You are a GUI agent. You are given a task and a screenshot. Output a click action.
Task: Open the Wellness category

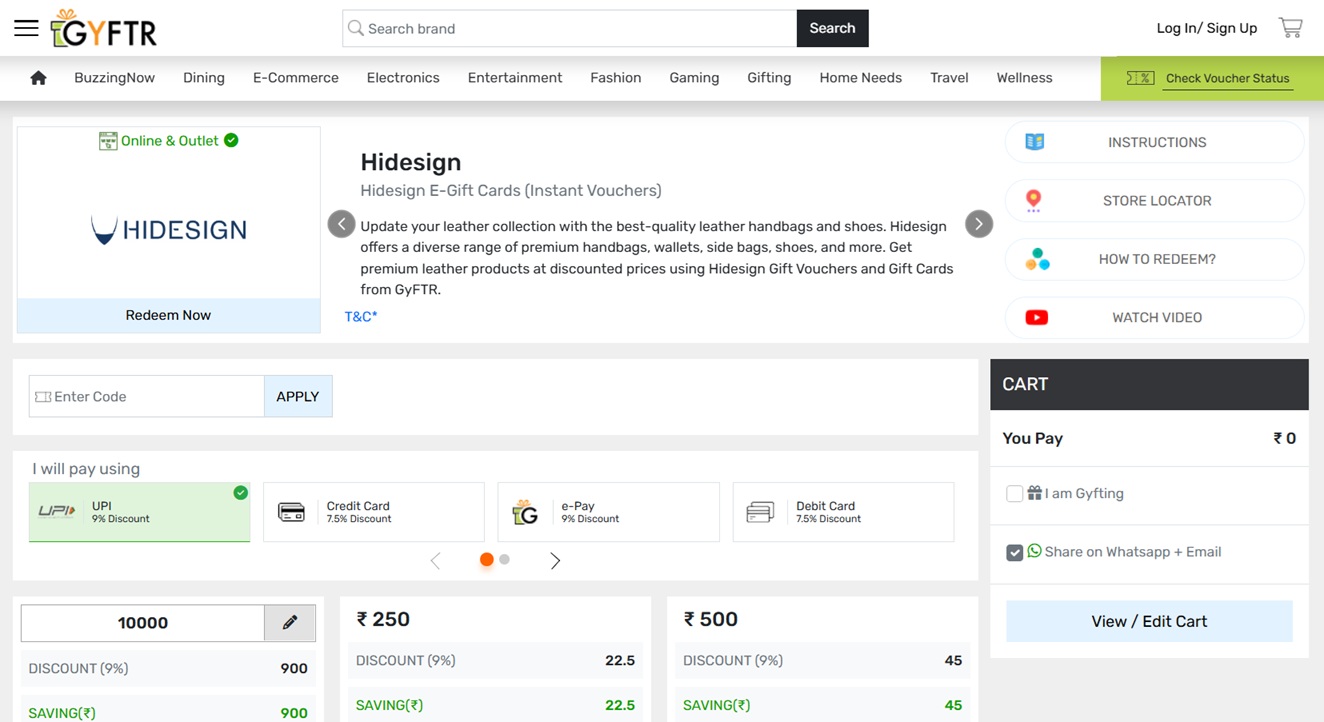pos(1024,78)
